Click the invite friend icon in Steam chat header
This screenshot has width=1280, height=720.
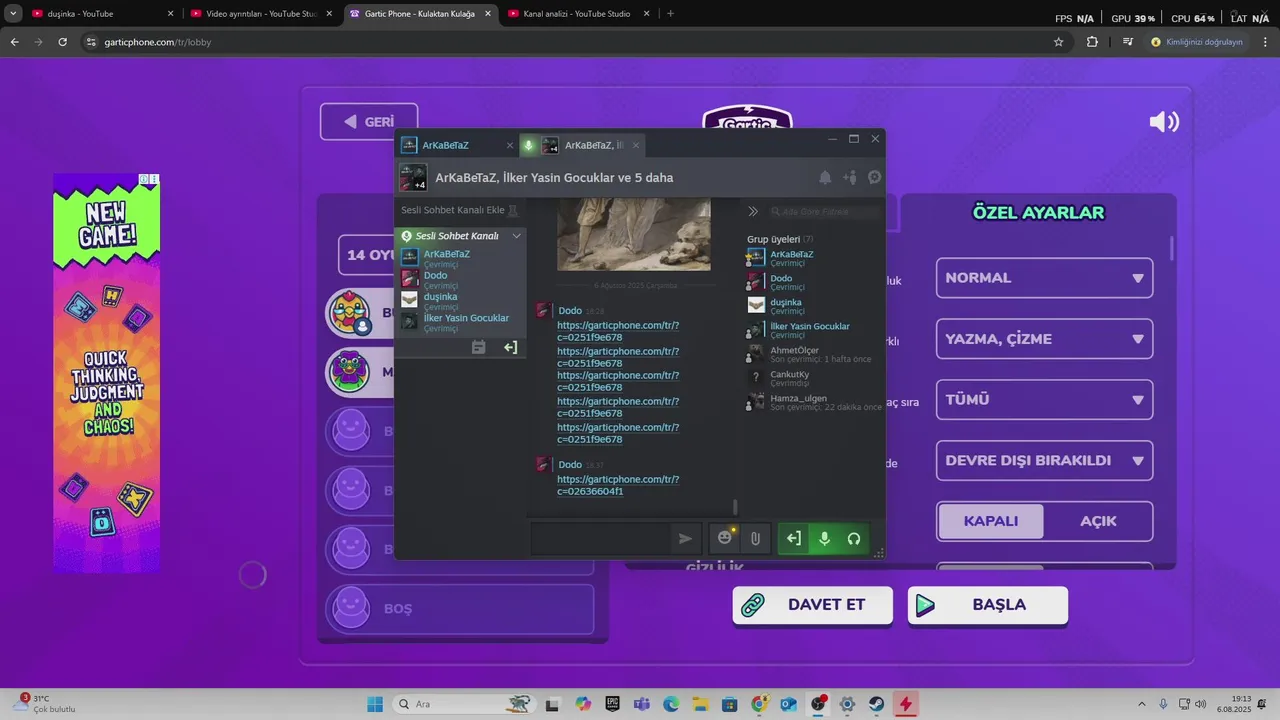click(x=850, y=177)
